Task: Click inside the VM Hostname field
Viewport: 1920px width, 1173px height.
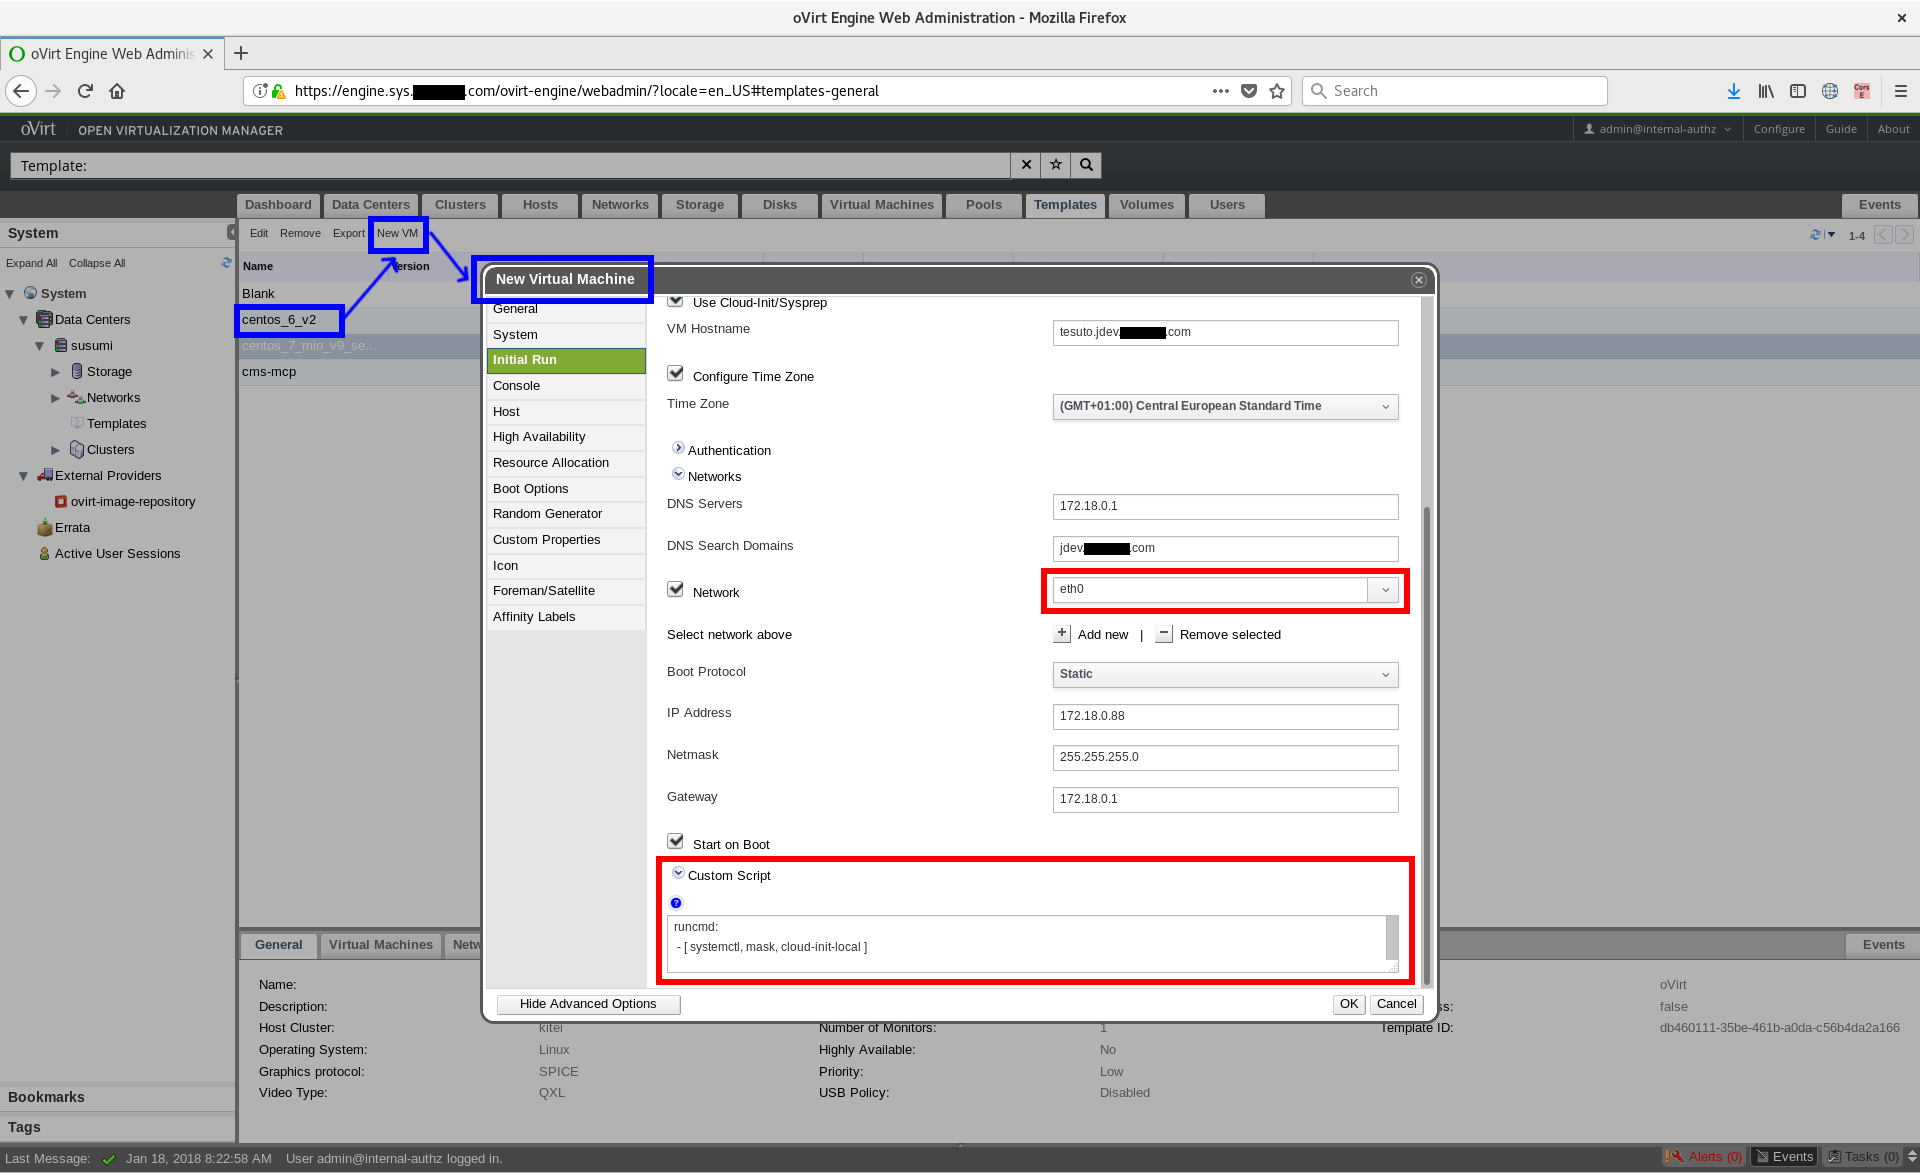Action: [x=1224, y=331]
